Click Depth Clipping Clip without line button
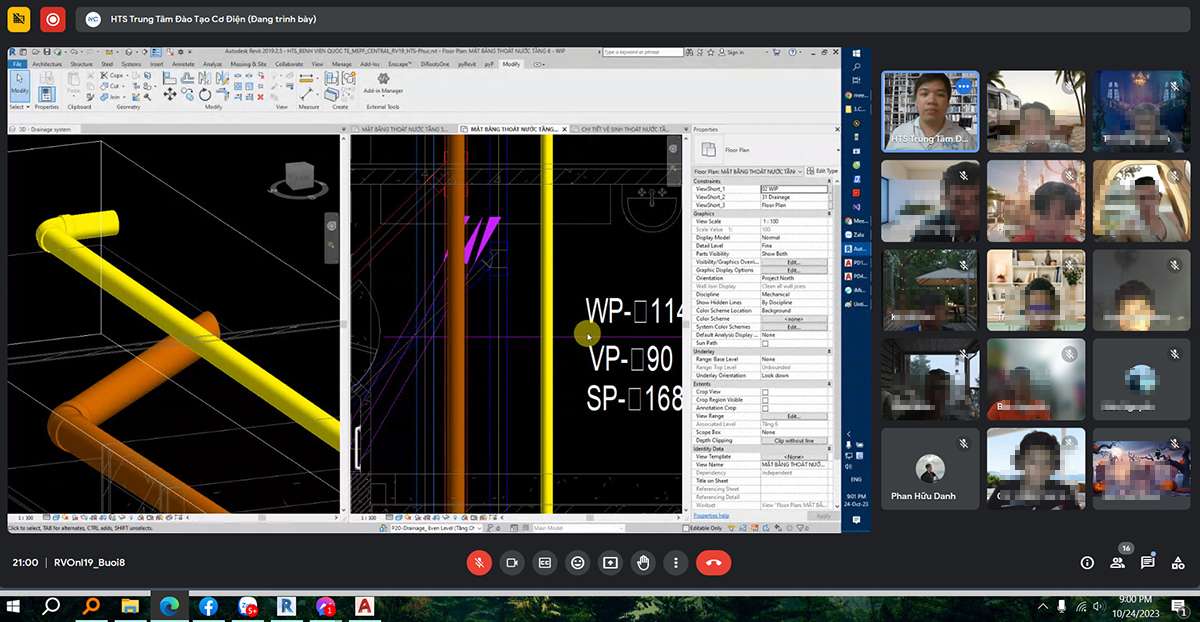Image resolution: width=1200 pixels, height=622 pixels. [x=794, y=440]
